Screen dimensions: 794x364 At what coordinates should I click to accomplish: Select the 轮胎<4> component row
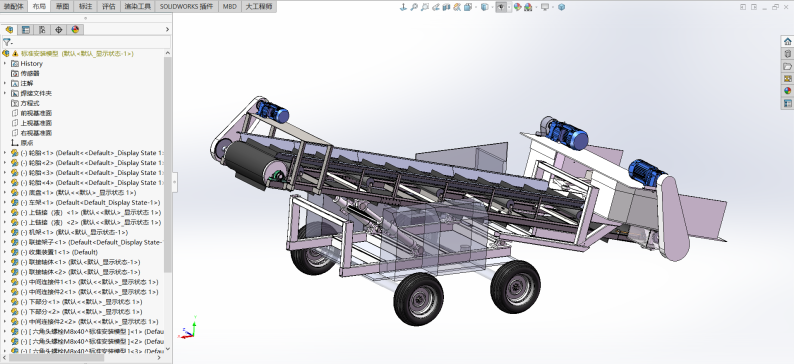coord(87,182)
